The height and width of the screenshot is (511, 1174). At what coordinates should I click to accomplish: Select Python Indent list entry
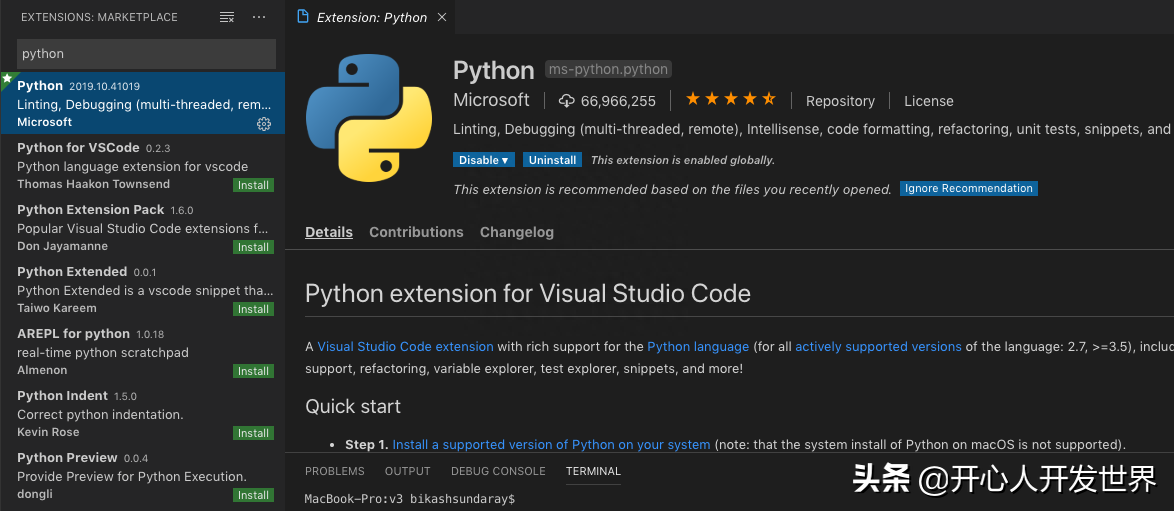142,414
